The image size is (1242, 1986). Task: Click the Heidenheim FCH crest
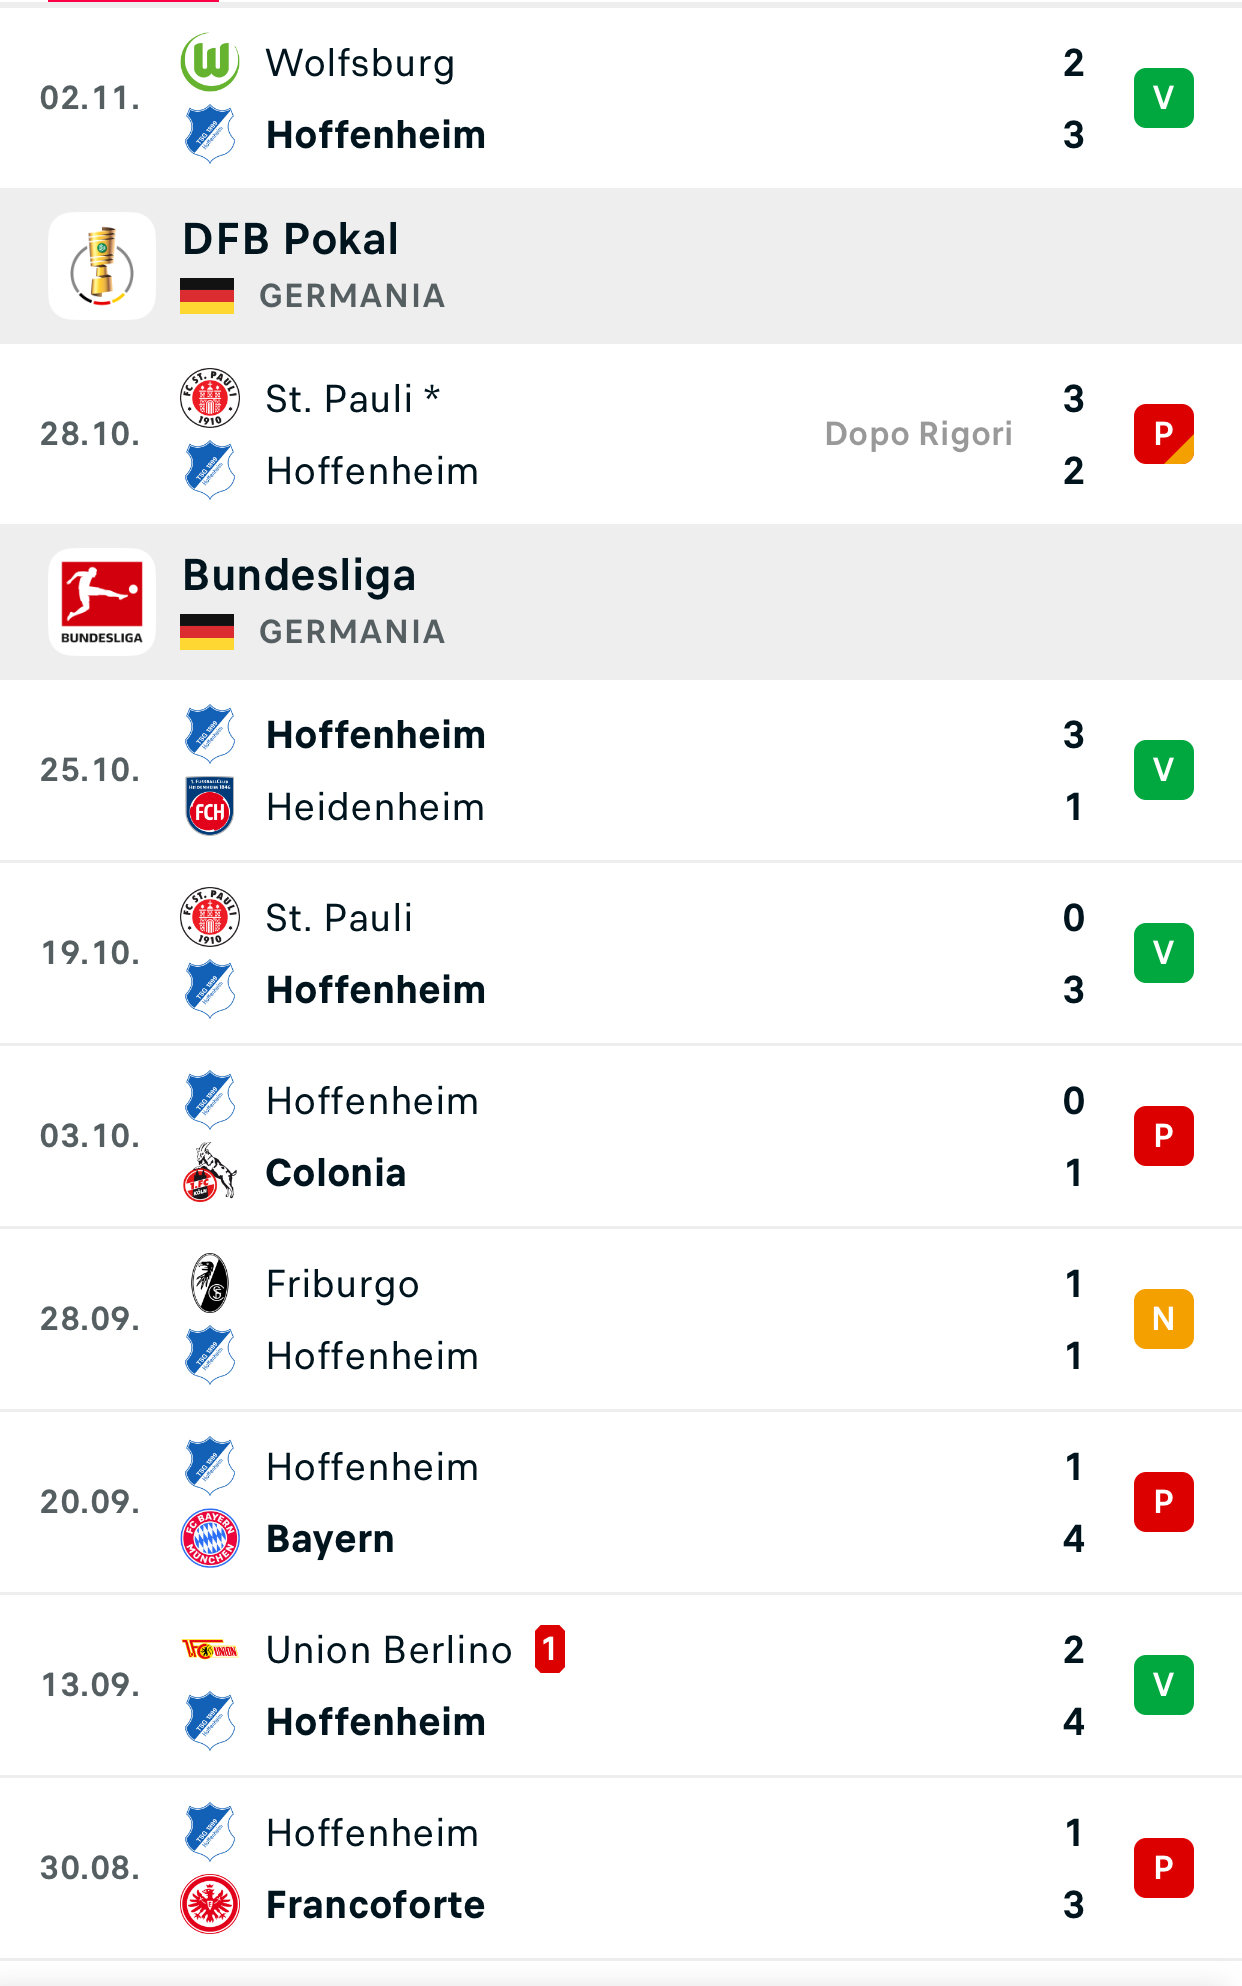point(210,807)
